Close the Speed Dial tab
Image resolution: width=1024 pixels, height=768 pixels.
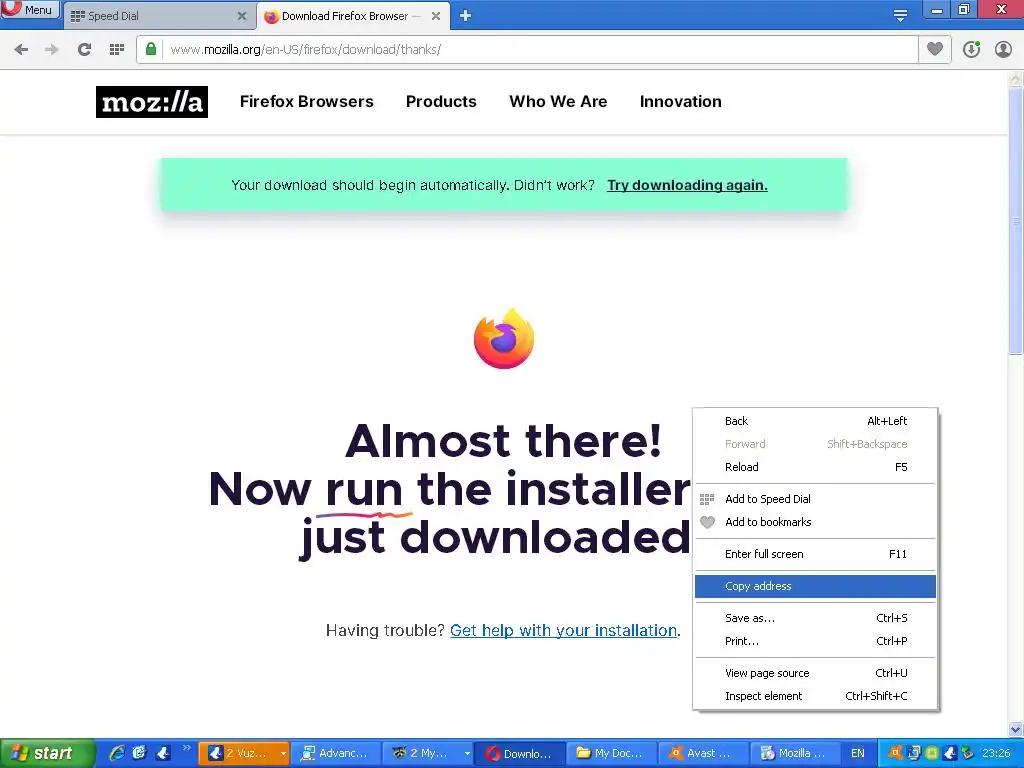click(242, 16)
